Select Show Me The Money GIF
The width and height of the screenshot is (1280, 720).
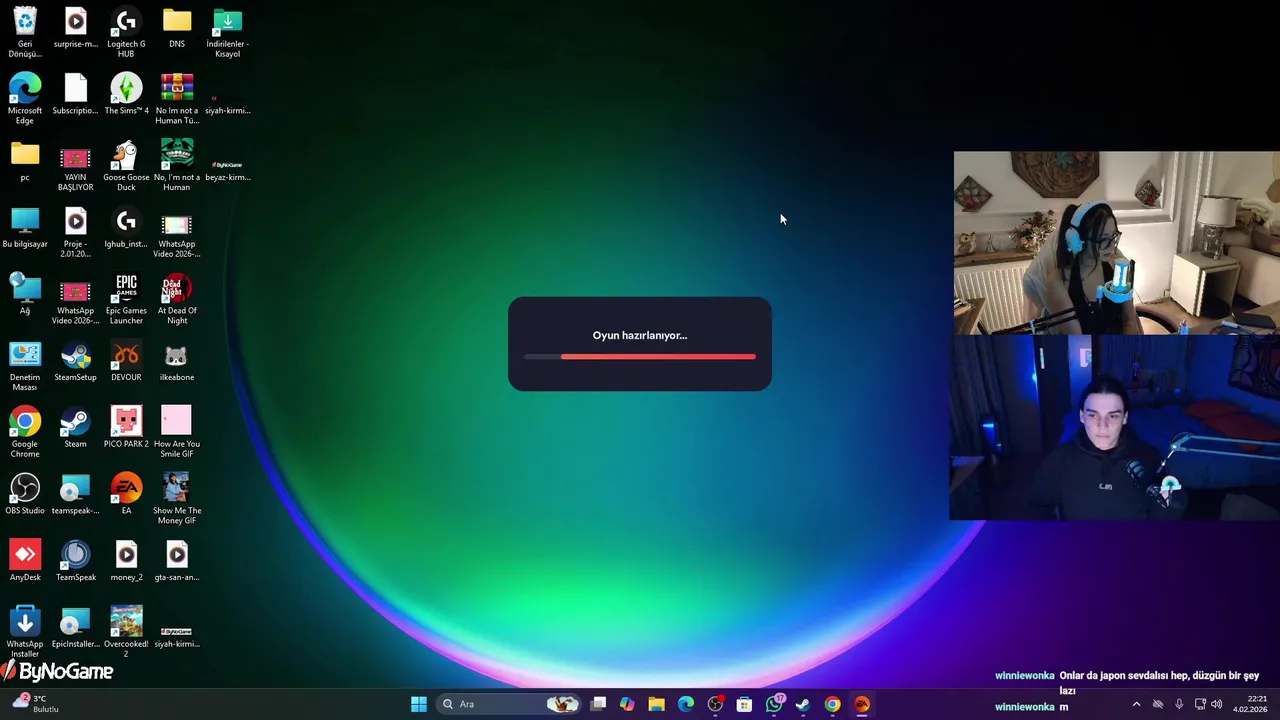coord(177,499)
